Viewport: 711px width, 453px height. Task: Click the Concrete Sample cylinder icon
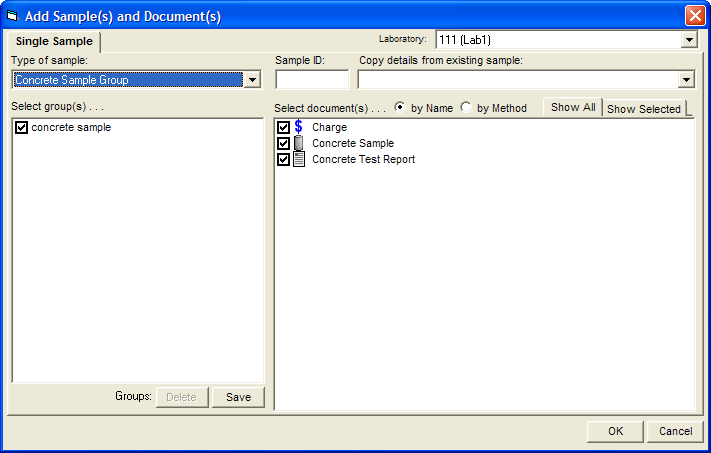tap(298, 143)
